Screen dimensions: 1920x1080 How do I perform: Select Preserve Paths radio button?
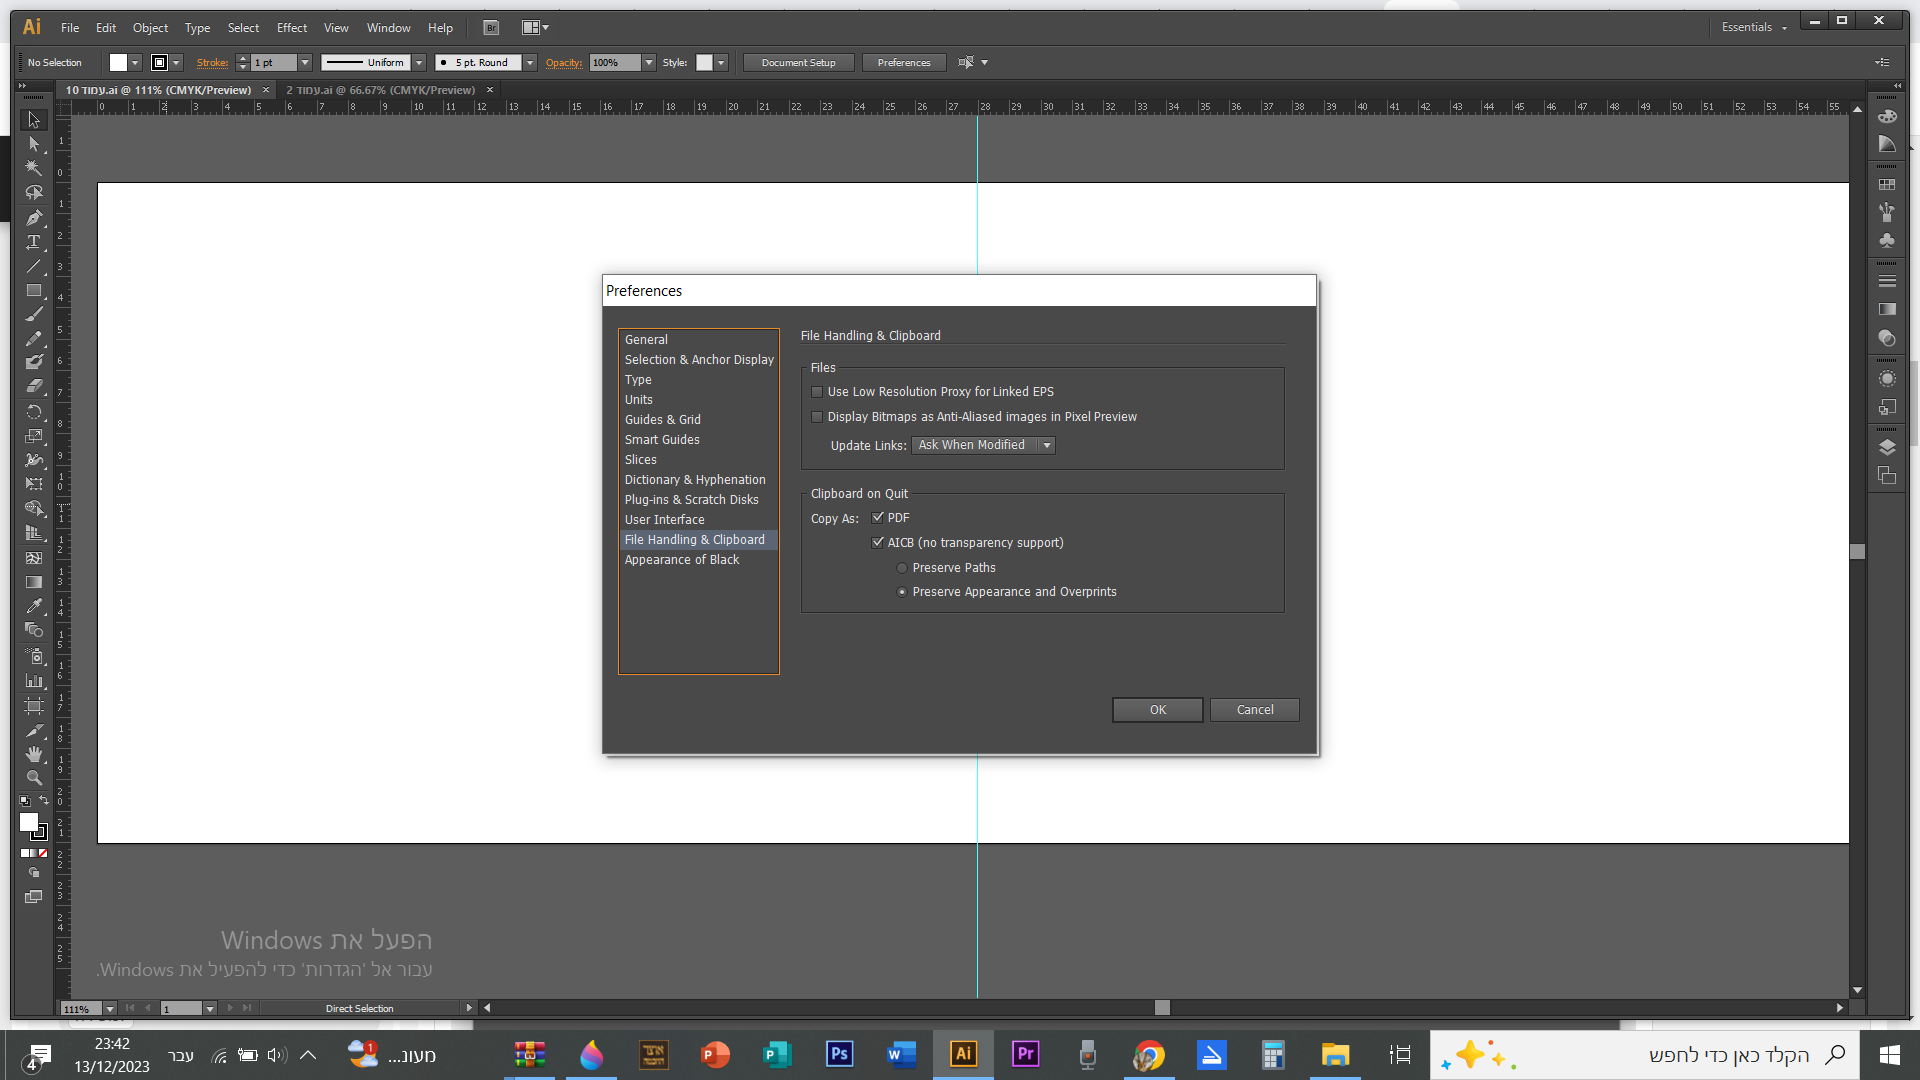pyautogui.click(x=902, y=568)
